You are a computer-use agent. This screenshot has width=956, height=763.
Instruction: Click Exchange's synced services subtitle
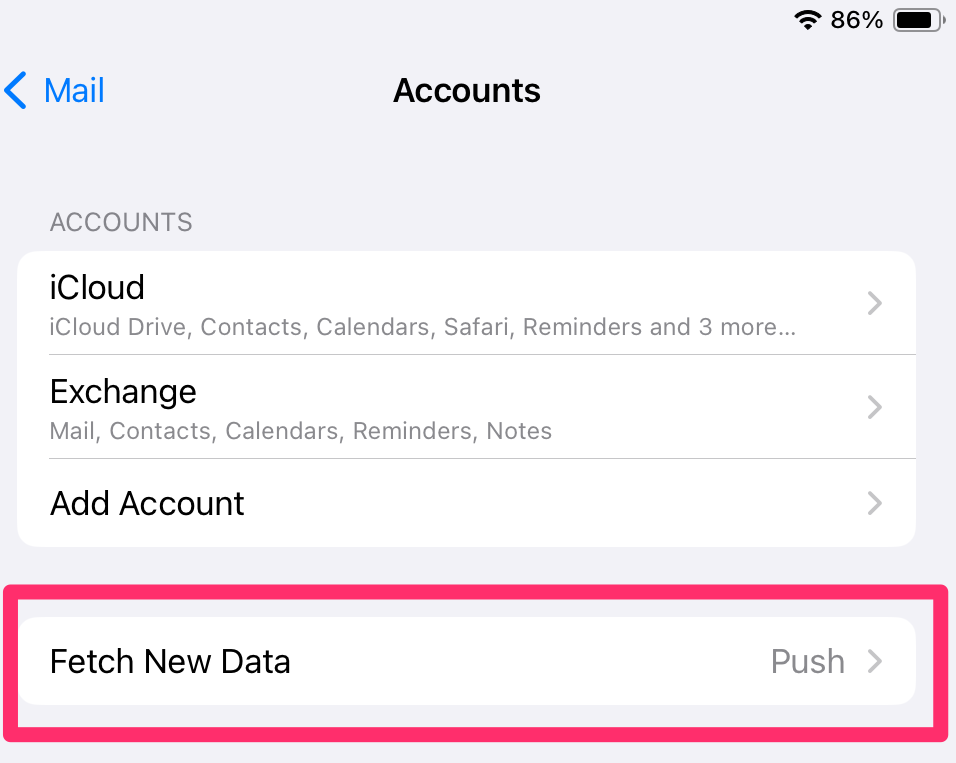[300, 431]
